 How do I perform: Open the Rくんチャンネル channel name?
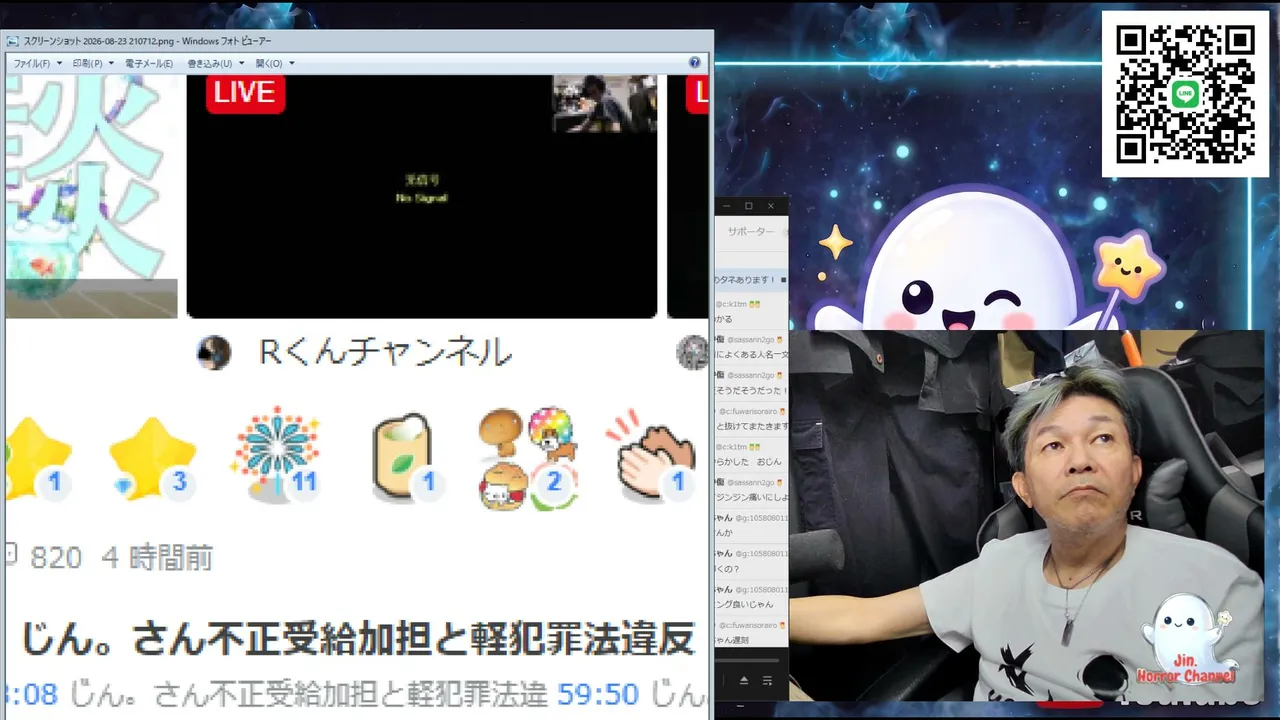click(x=385, y=352)
